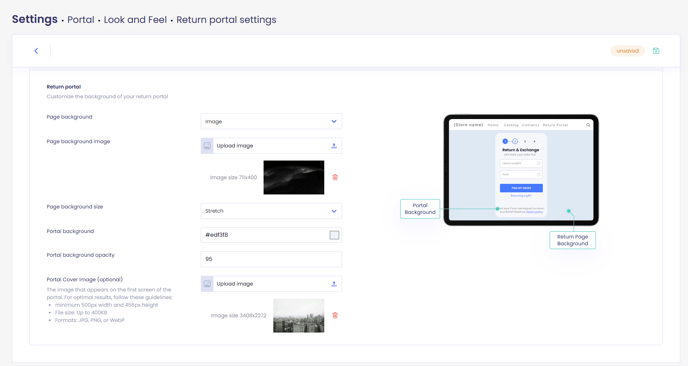The image size is (688, 366).
Task: Go back using the left chevron arrow
Action: pyautogui.click(x=36, y=51)
